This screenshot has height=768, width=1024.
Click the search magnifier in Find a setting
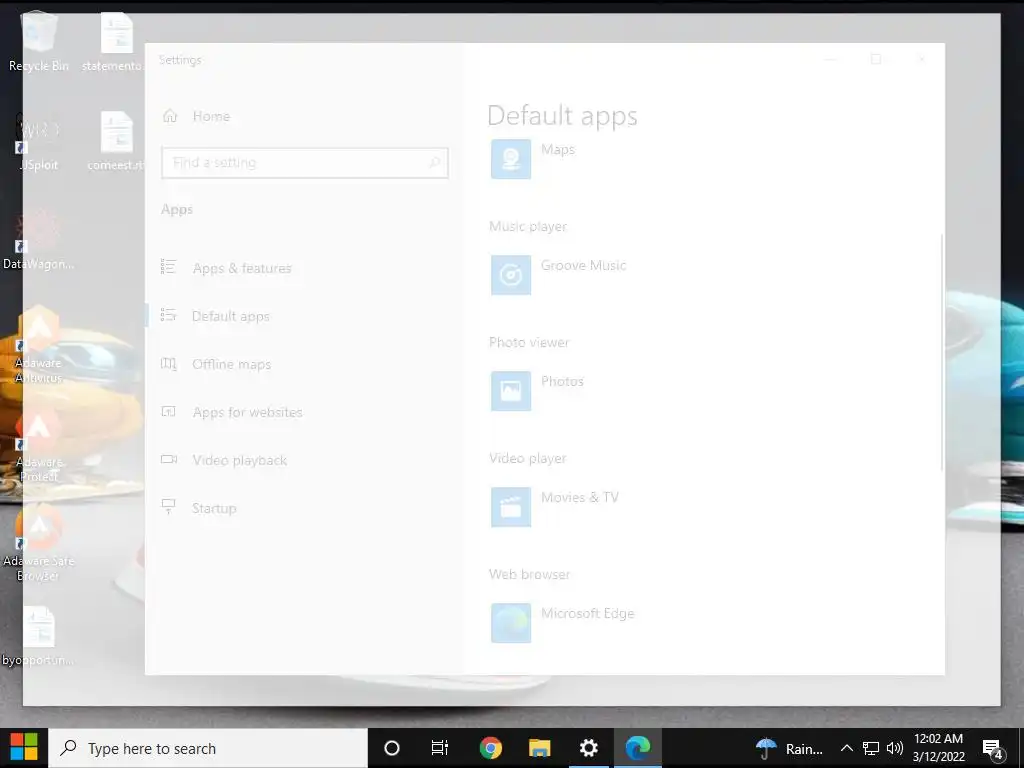coord(434,163)
